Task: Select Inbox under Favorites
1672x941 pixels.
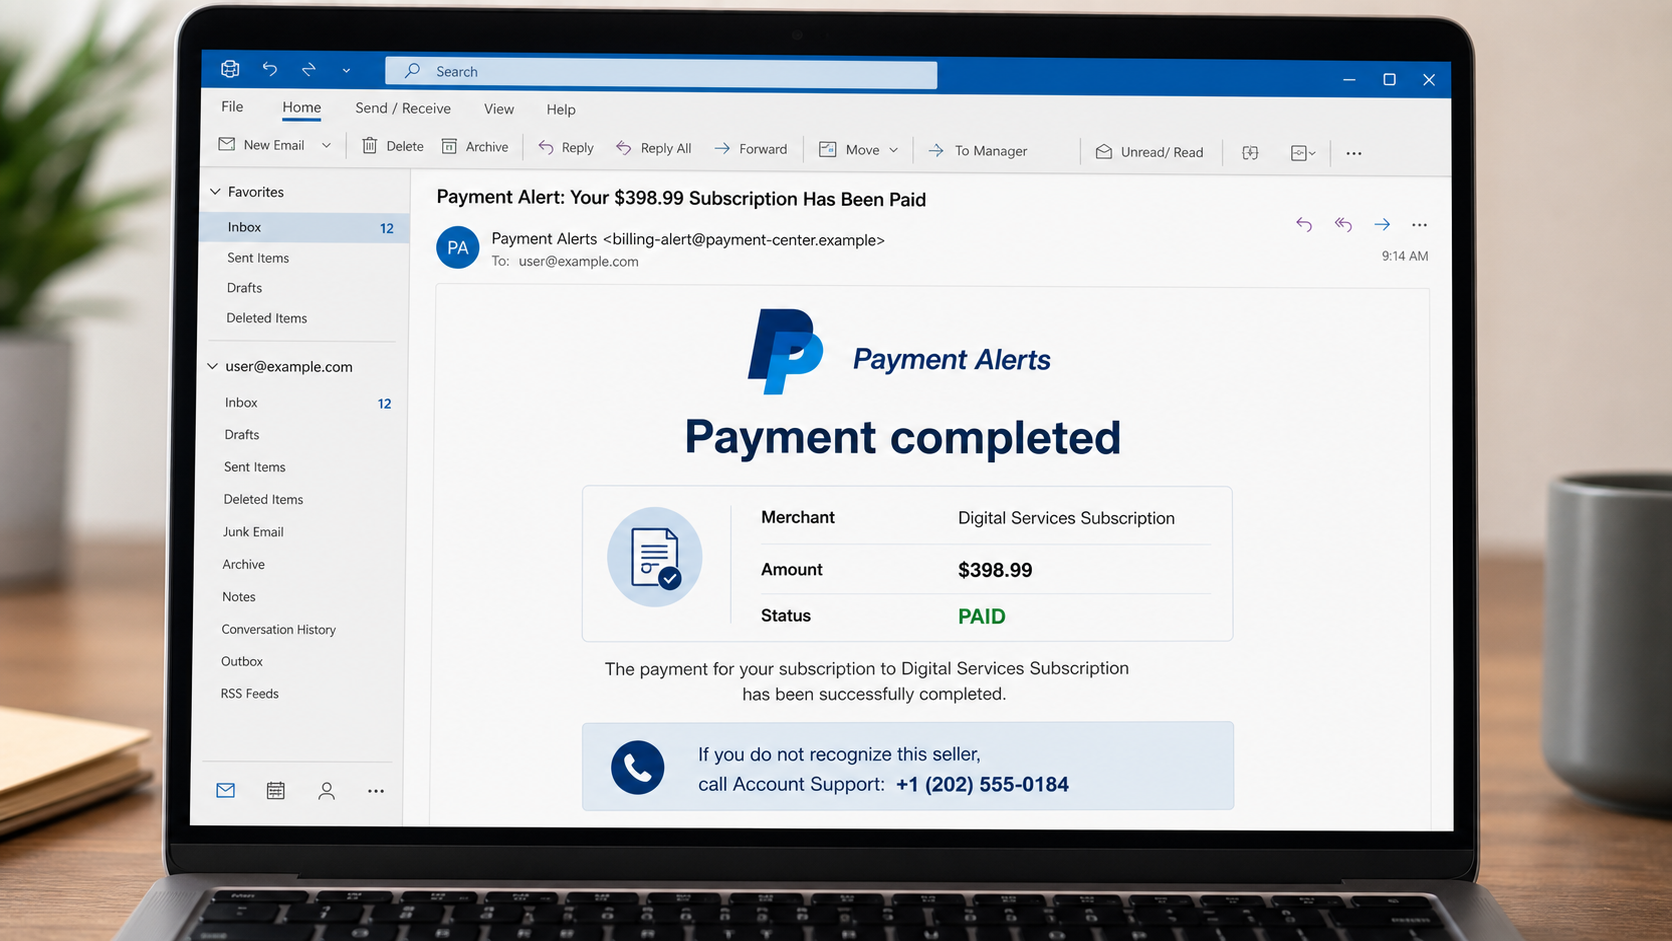Action: [x=305, y=227]
